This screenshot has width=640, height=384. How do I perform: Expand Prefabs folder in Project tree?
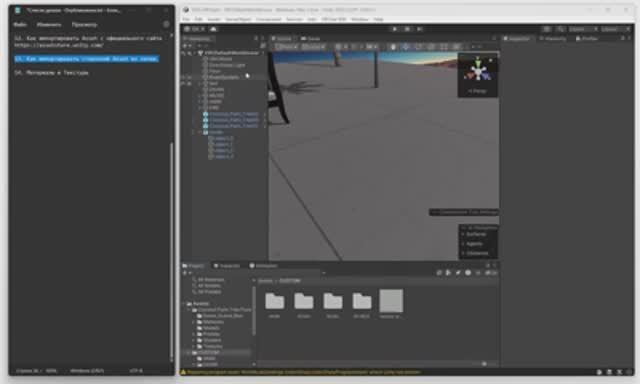pos(194,334)
